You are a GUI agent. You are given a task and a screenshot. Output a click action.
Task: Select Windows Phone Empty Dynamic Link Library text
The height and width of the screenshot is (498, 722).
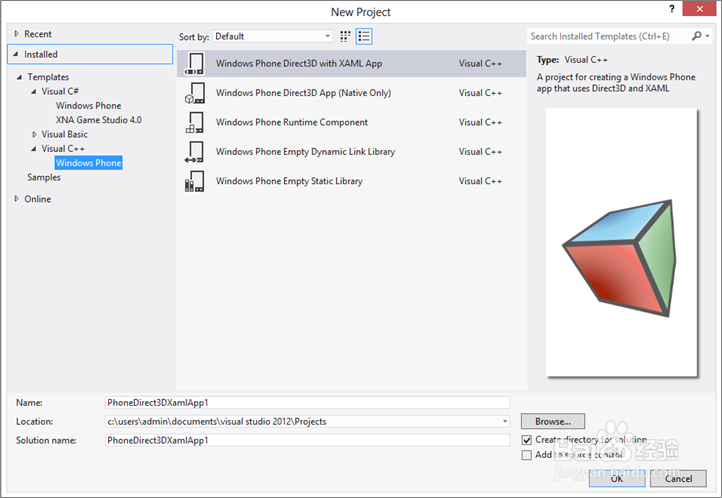click(x=305, y=152)
